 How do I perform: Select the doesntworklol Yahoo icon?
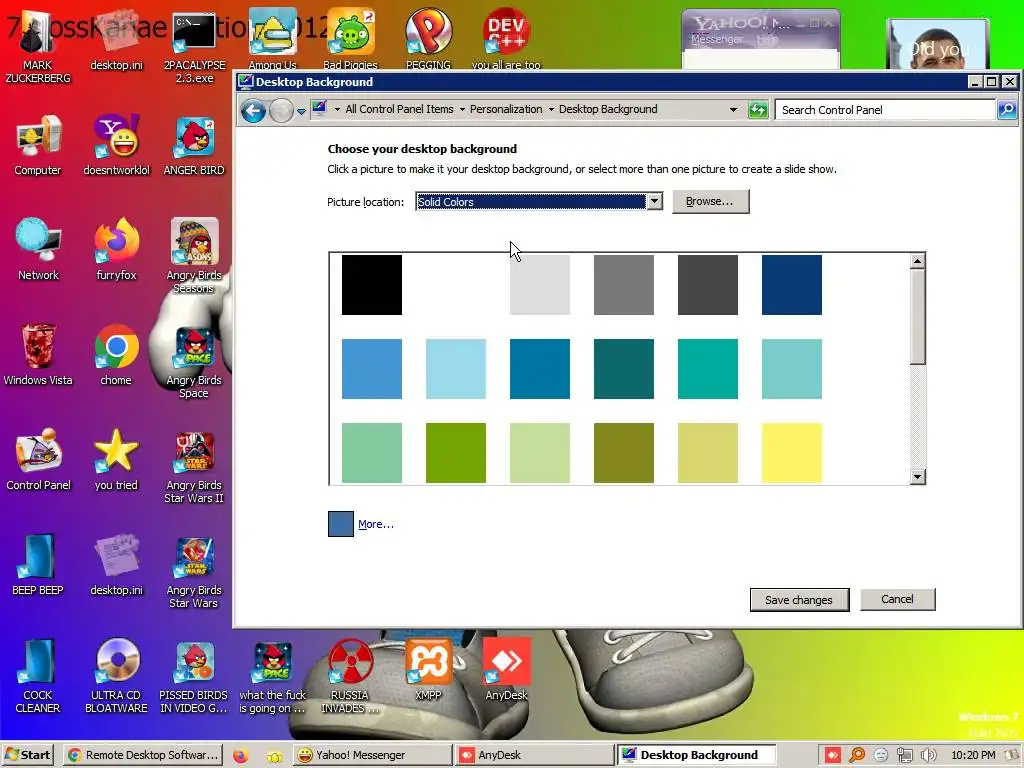pyautogui.click(x=116, y=145)
